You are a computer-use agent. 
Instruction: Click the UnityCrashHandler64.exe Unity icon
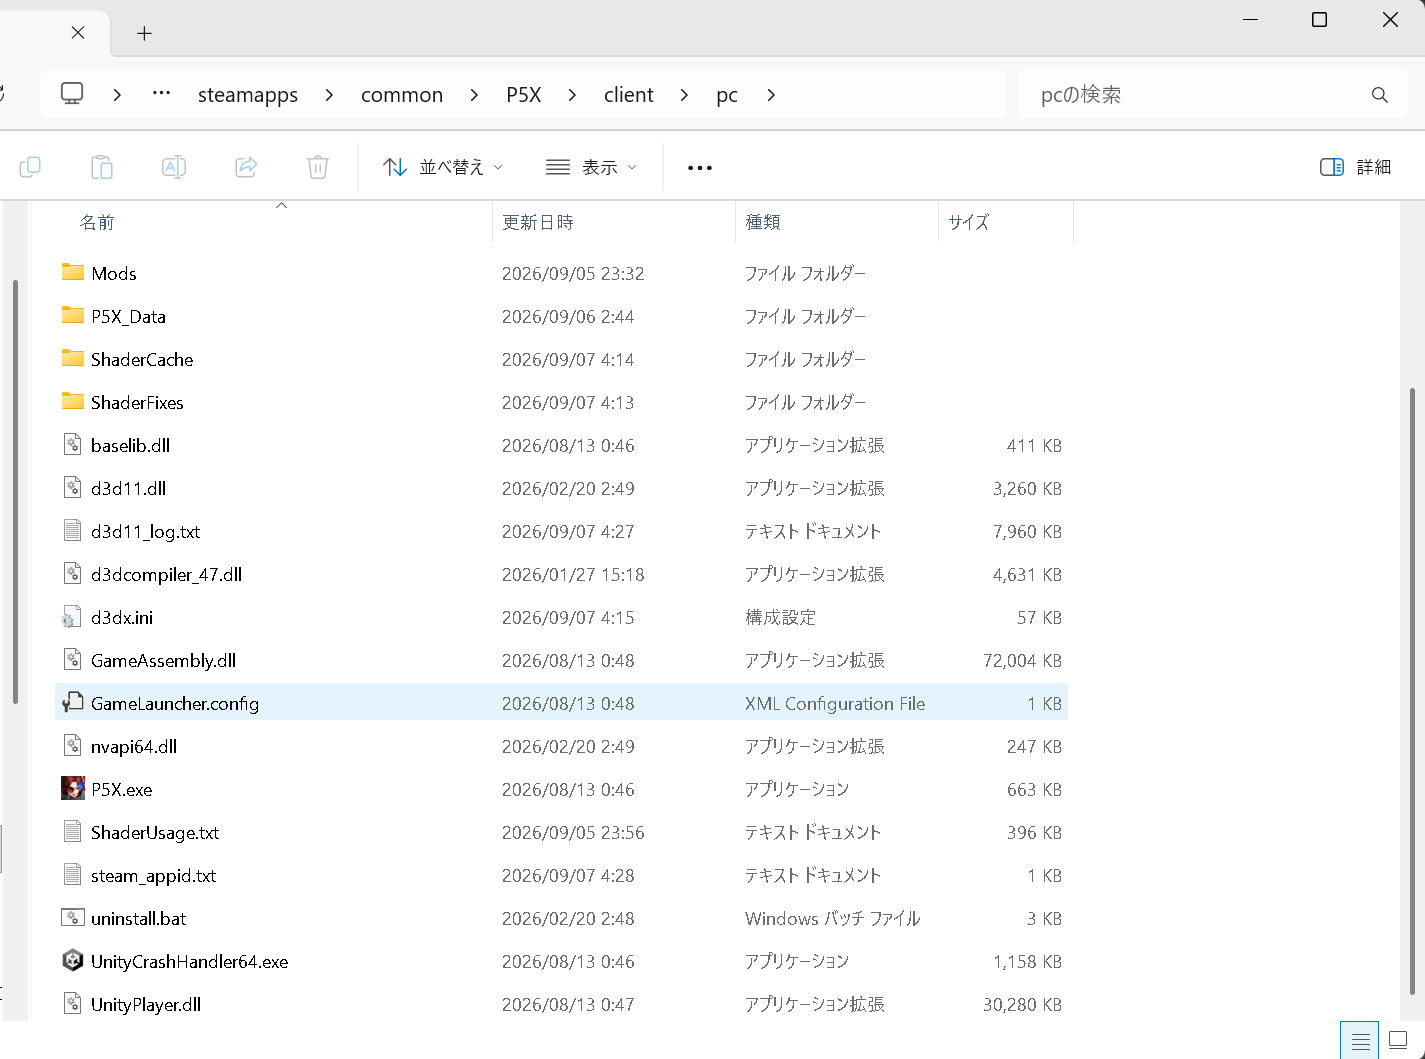pos(73,961)
